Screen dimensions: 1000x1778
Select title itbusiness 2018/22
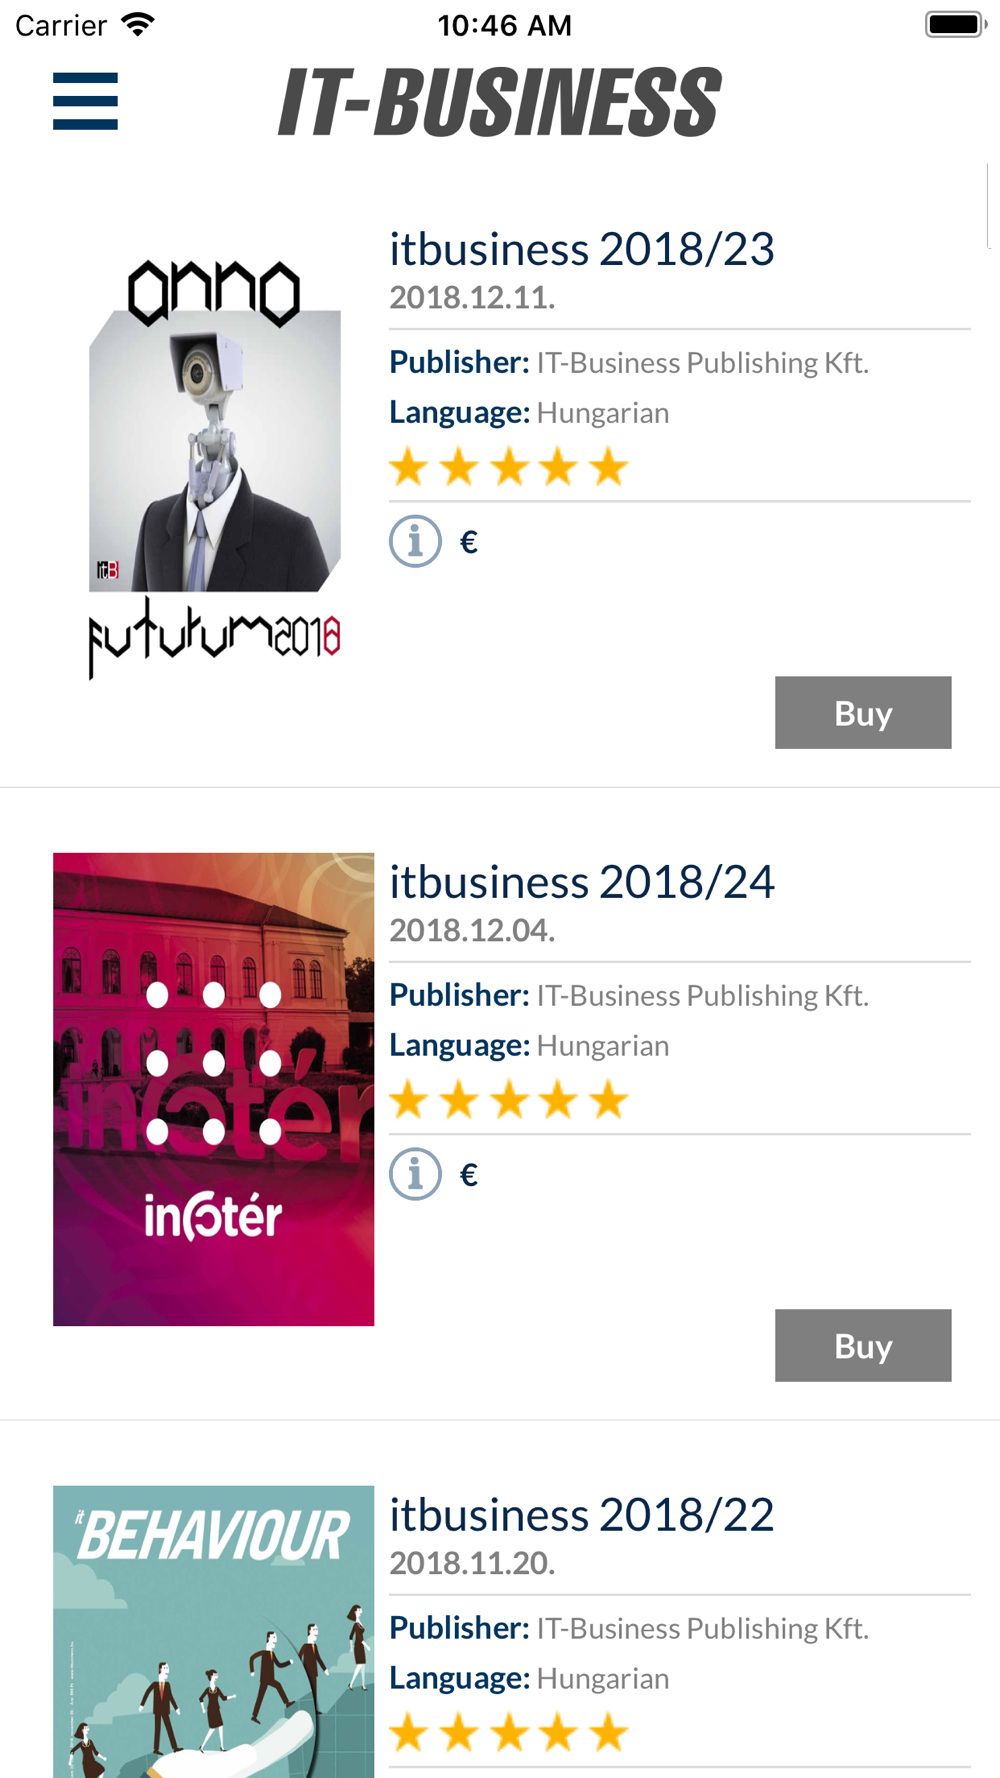582,1515
